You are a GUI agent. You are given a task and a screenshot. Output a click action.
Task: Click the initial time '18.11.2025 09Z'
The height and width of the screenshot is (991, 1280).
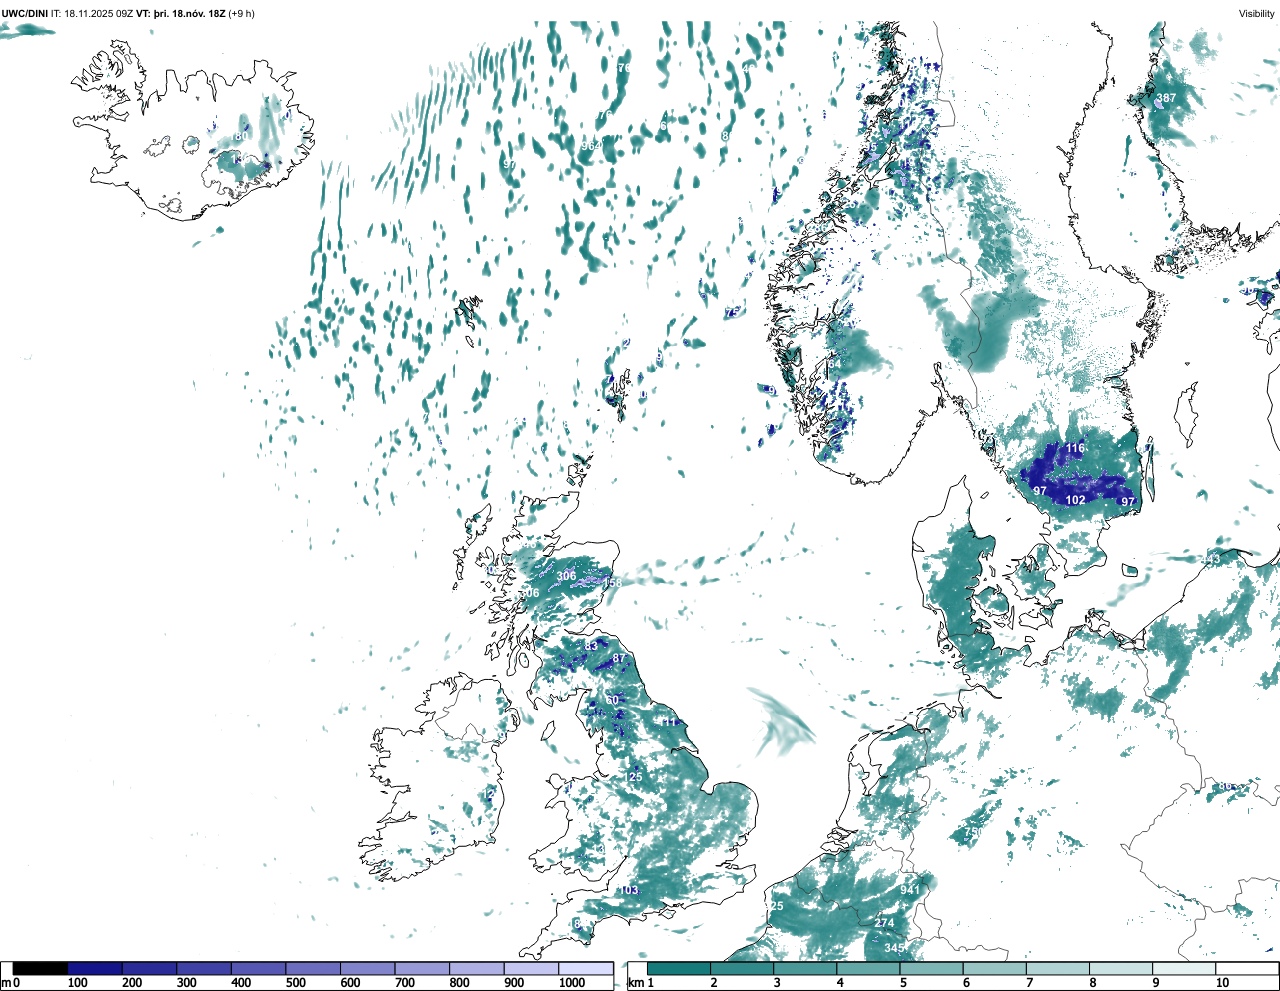99,13
